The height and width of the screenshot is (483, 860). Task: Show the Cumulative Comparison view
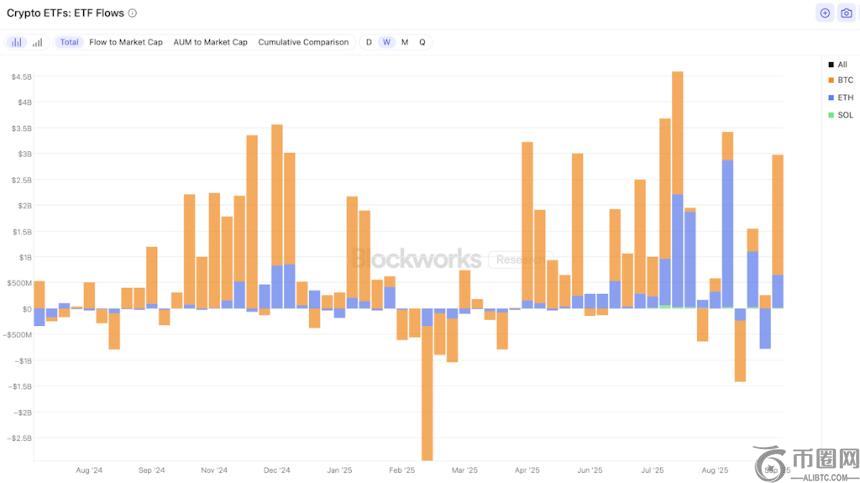303,42
